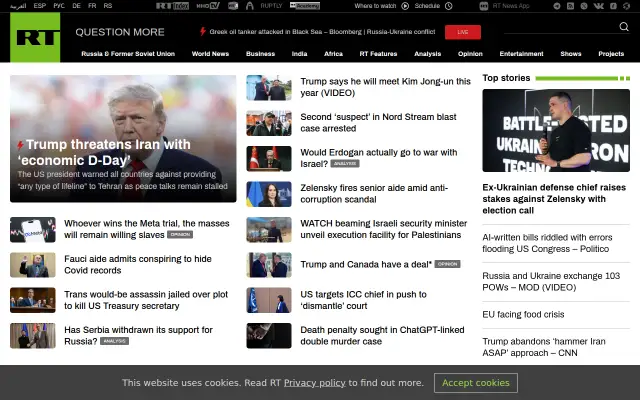Open Trump abandons 'hammer Iran ASAP' story
The image size is (640, 400).
tap(544, 347)
